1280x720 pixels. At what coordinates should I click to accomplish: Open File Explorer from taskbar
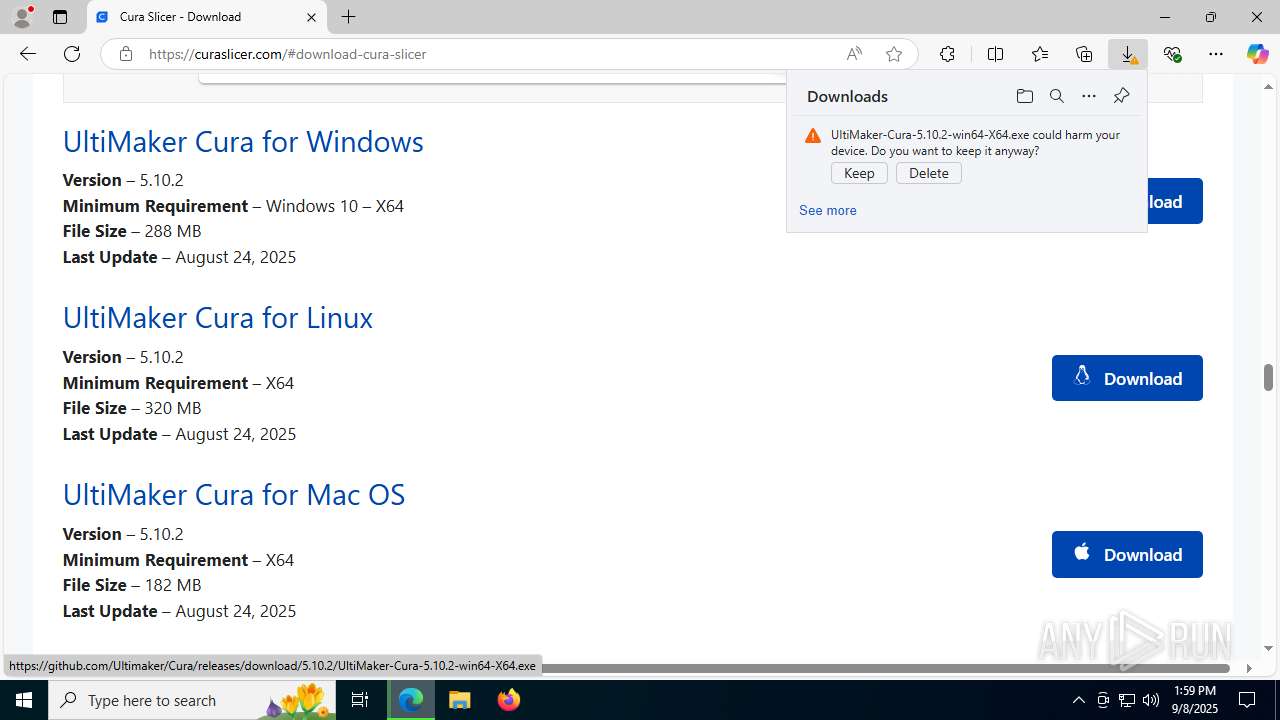(459, 700)
